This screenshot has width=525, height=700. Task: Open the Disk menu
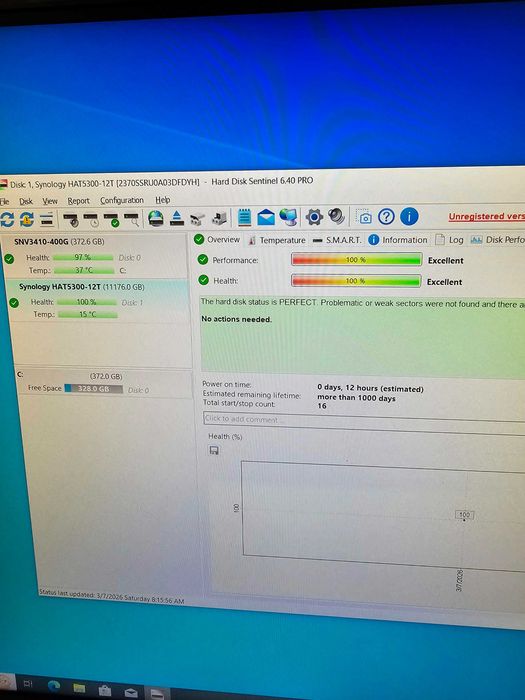click(26, 201)
